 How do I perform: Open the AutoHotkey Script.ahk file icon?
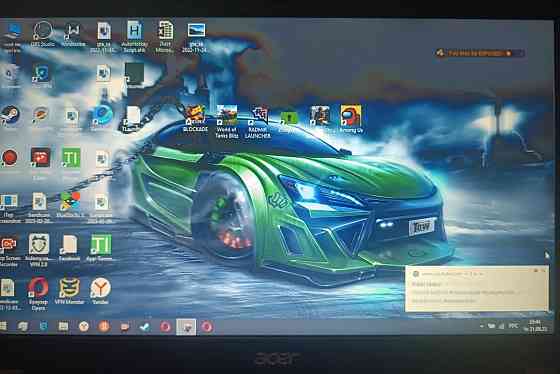coord(135,36)
